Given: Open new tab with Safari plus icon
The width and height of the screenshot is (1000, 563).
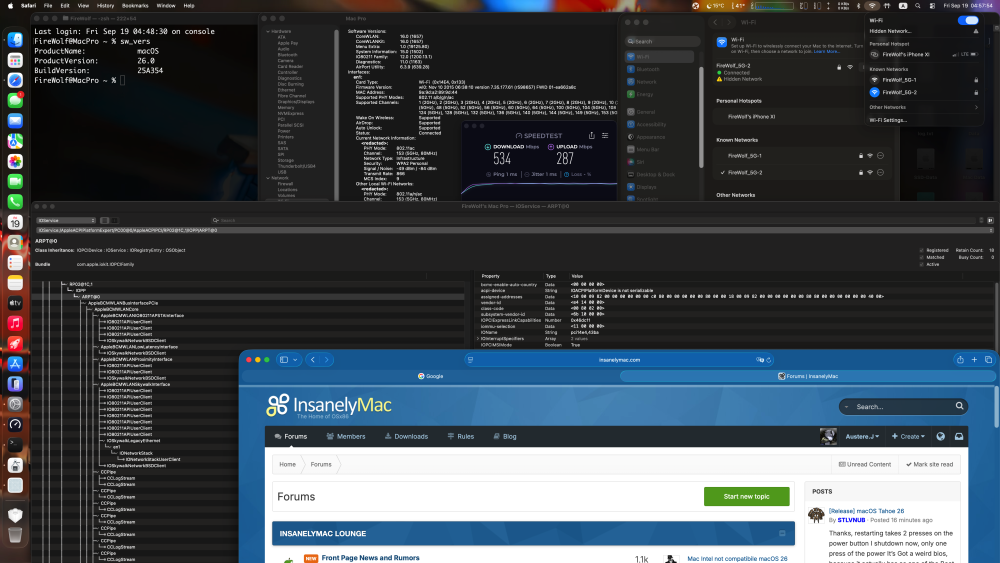Looking at the screenshot, I should pyautogui.click(x=974, y=360).
